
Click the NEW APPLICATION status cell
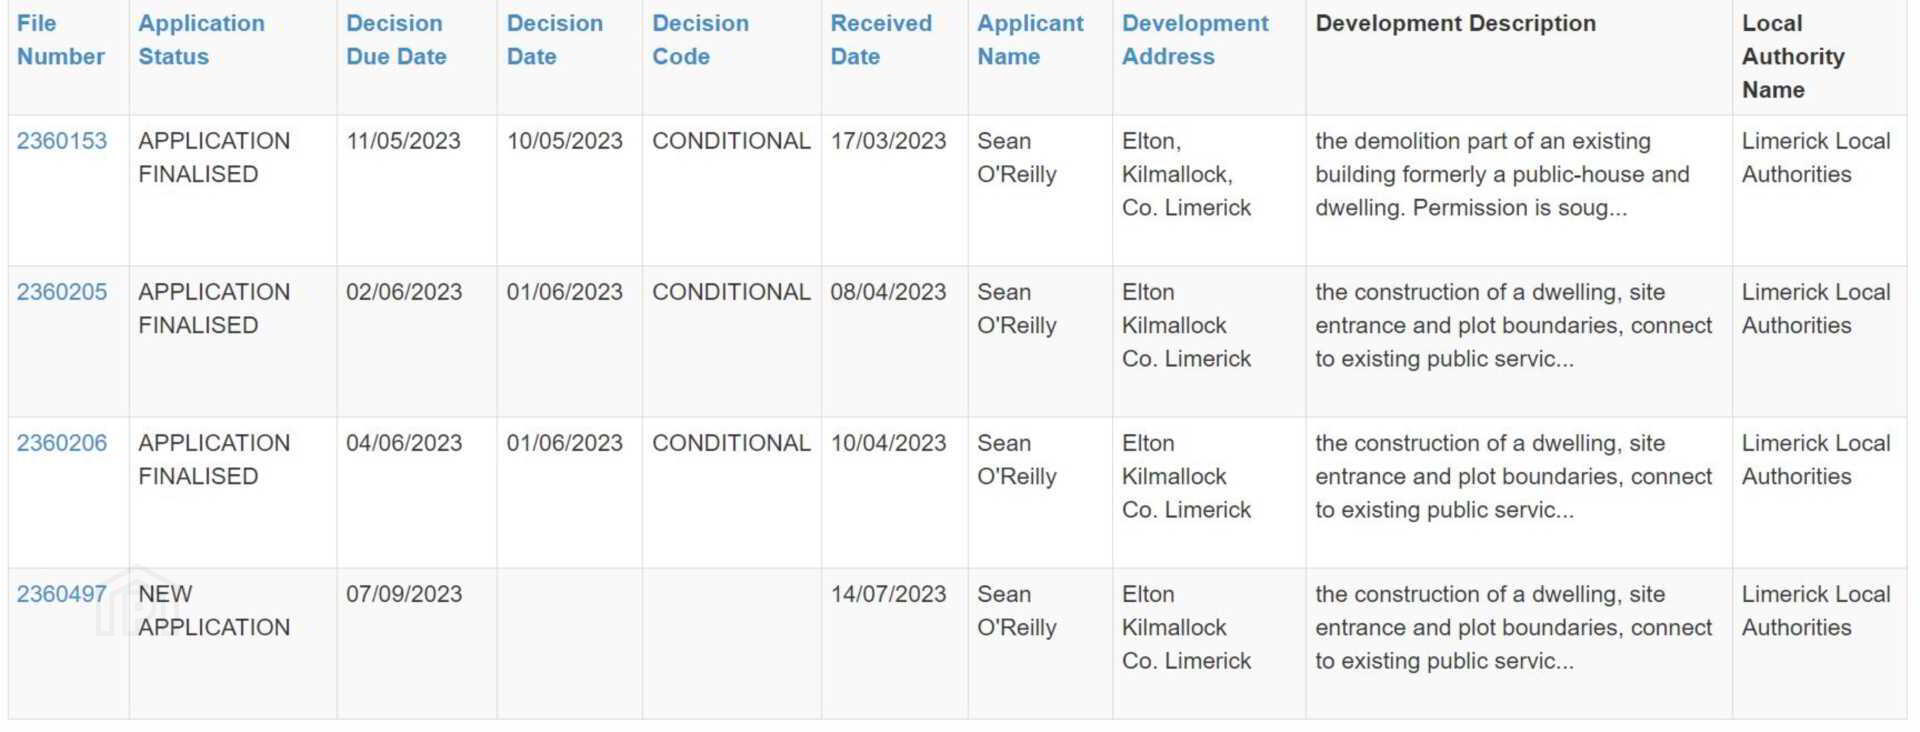[214, 611]
